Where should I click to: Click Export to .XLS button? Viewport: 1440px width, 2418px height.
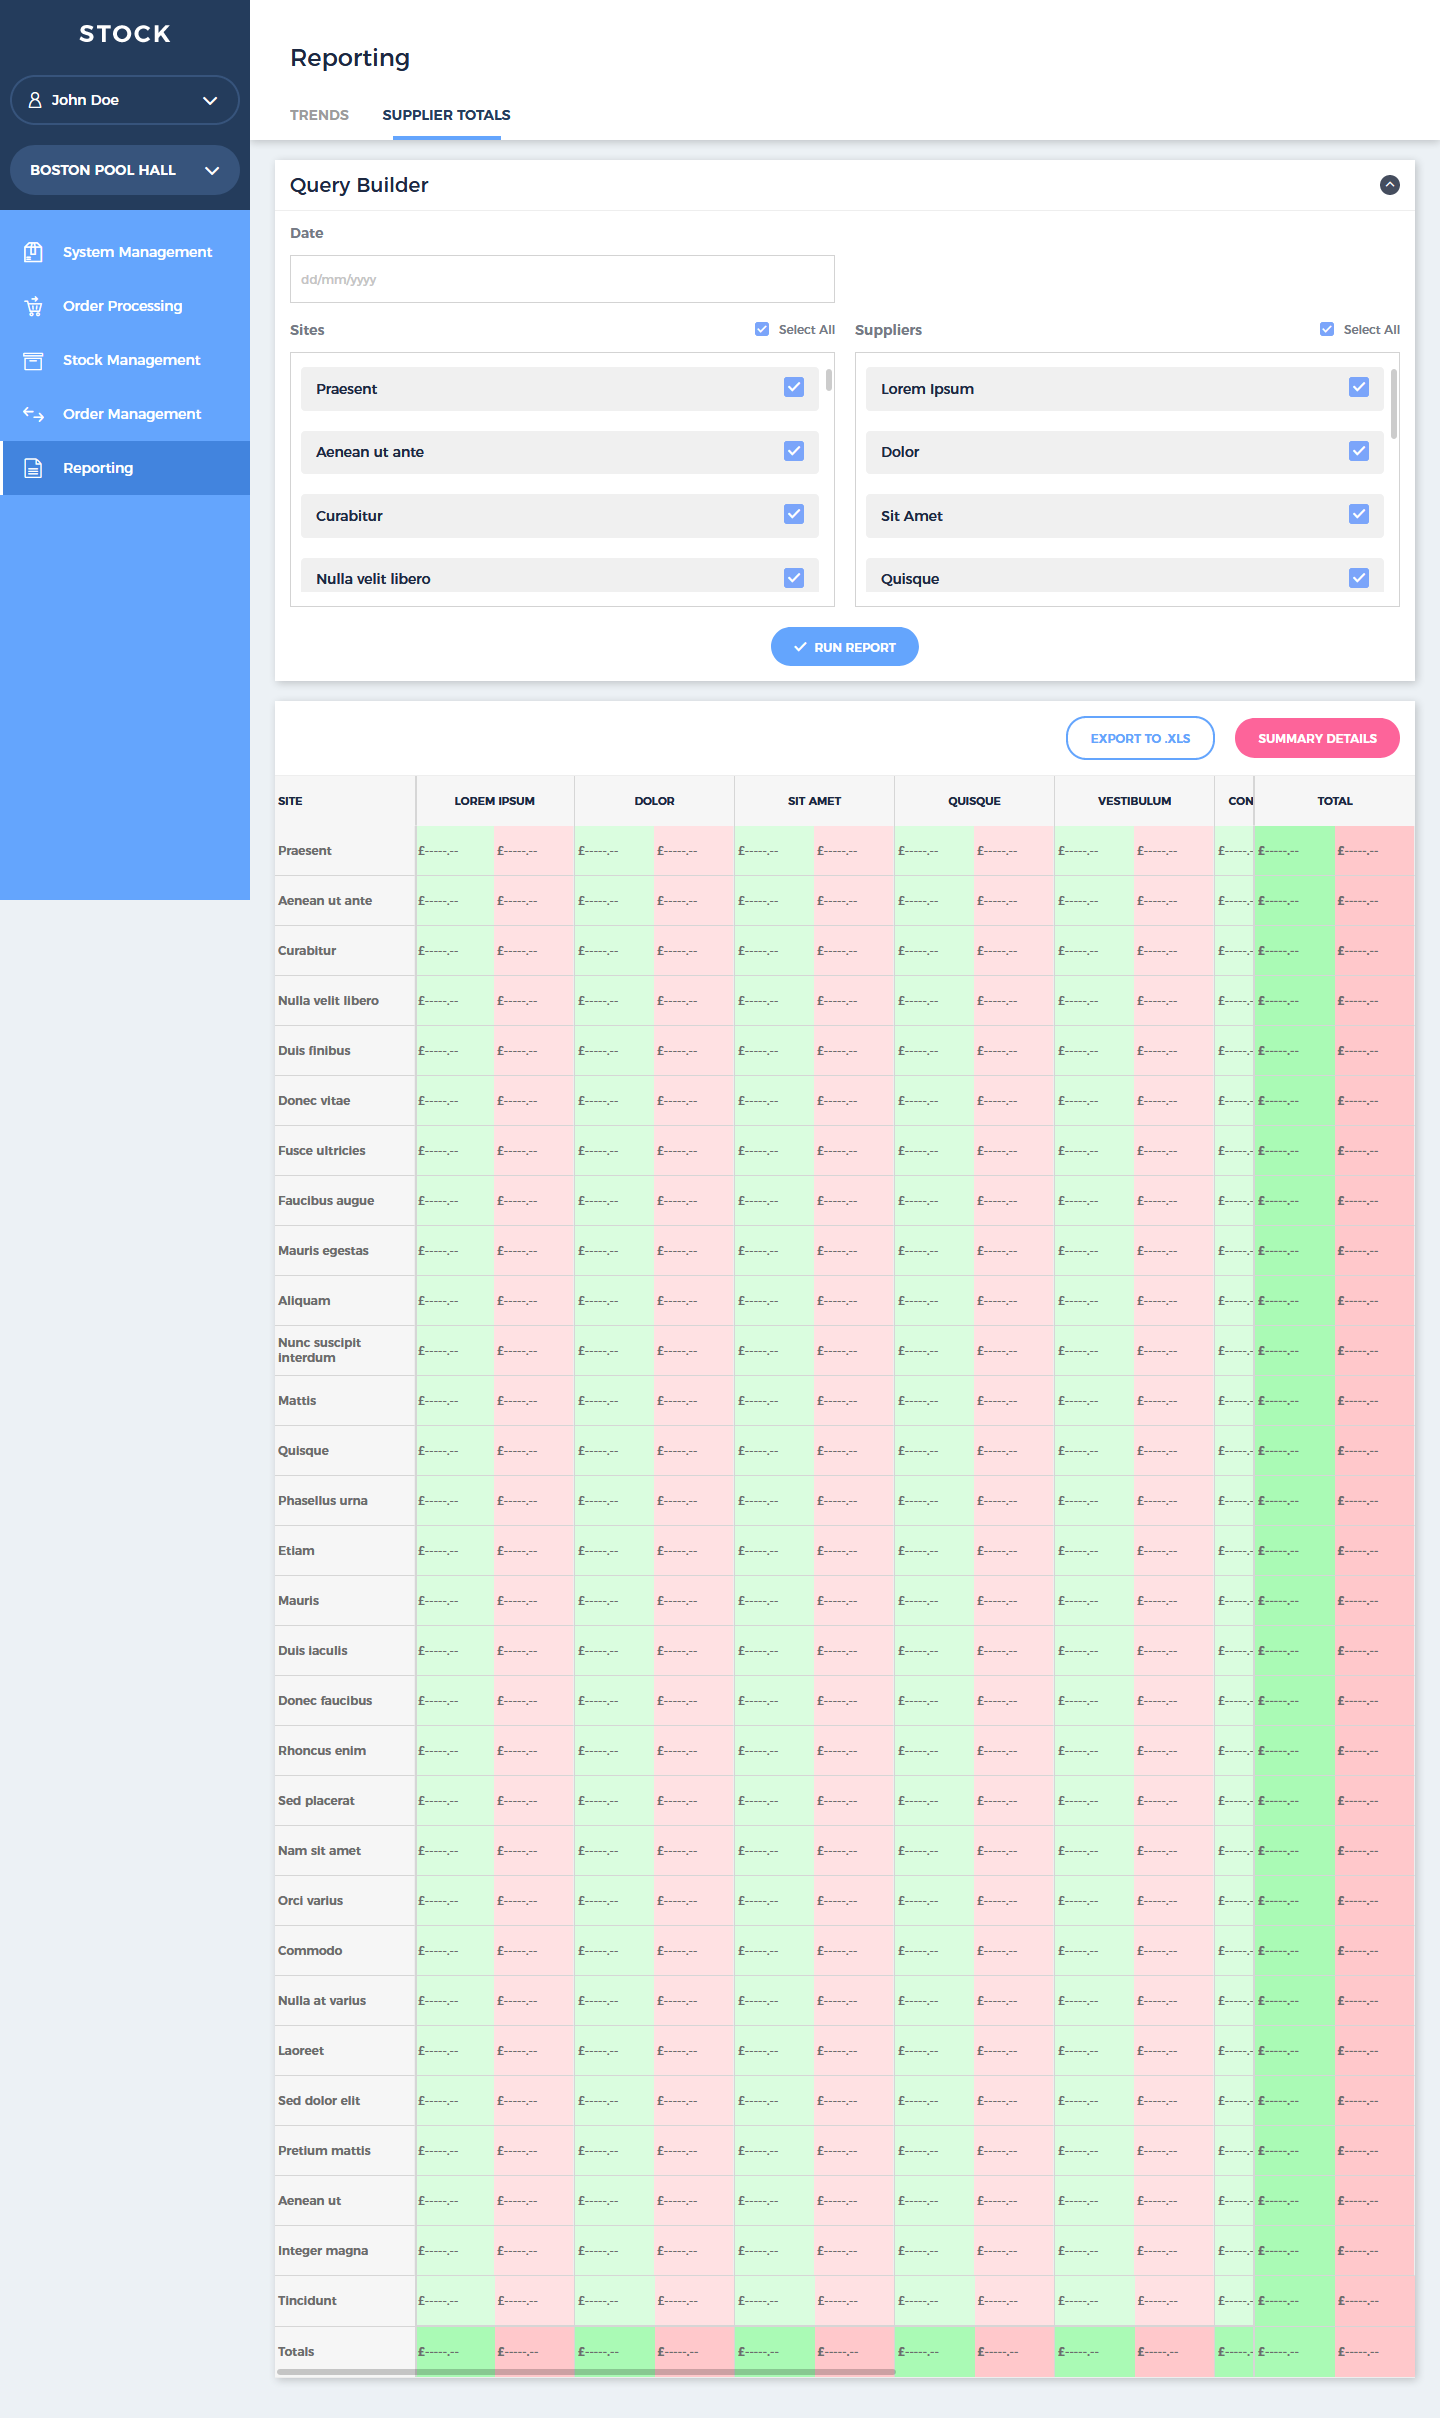[1140, 738]
